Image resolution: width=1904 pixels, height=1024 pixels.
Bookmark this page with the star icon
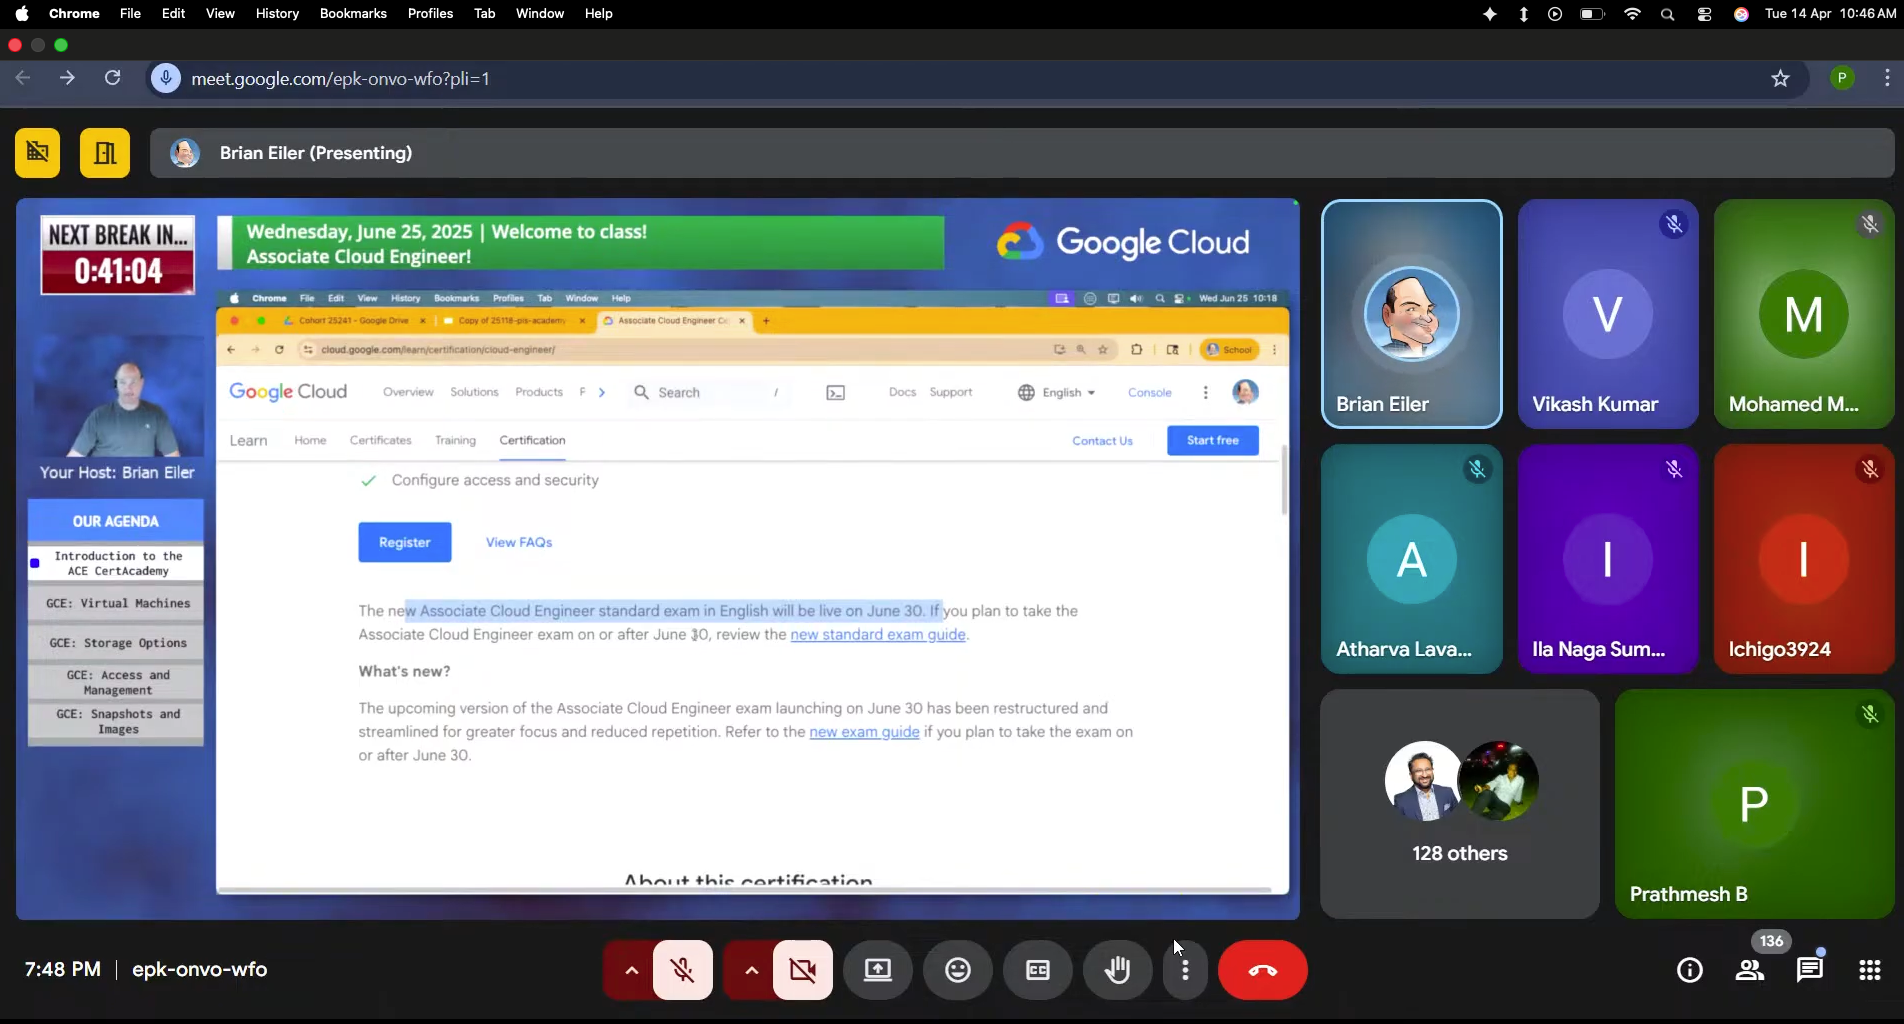[x=1781, y=78]
